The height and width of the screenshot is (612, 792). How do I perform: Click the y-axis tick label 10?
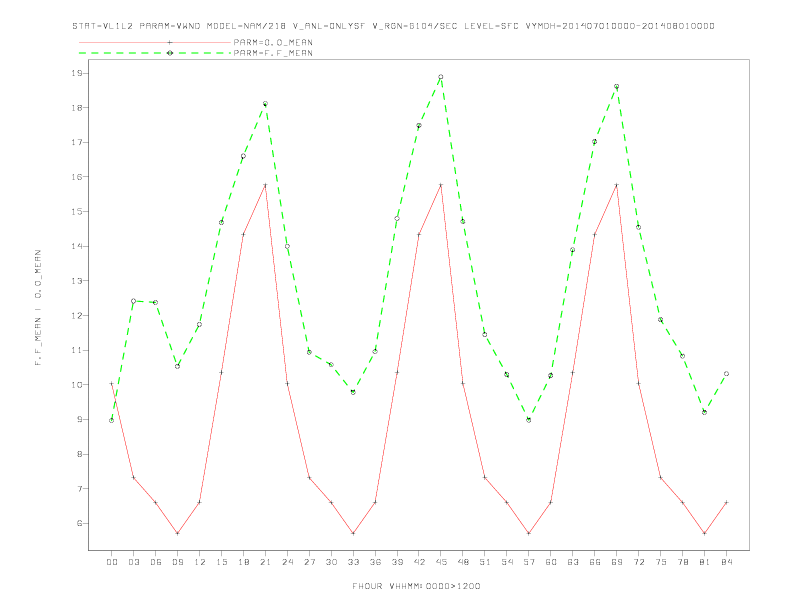pos(76,385)
